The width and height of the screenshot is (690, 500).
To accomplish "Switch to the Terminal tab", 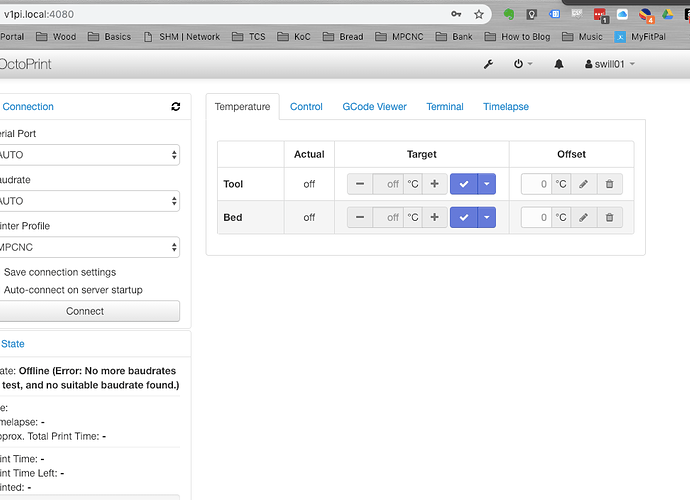I will pos(445,107).
